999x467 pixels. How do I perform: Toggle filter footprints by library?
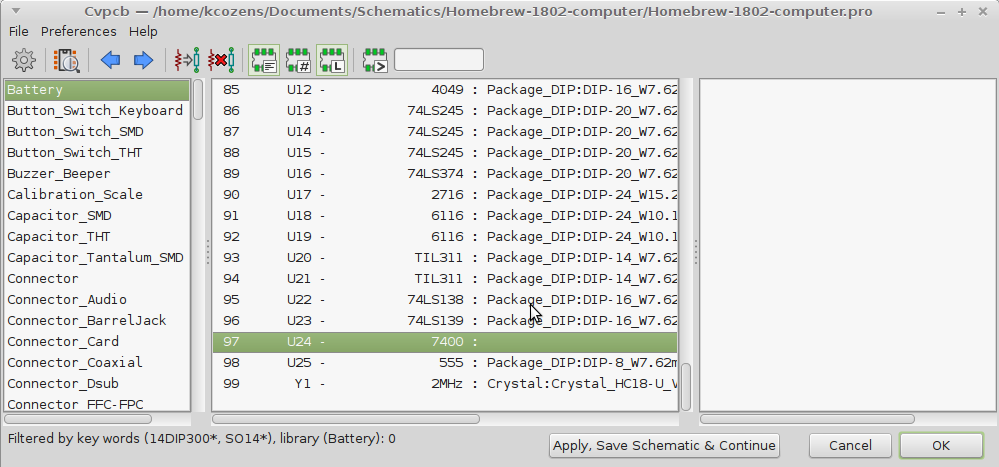click(x=332, y=61)
